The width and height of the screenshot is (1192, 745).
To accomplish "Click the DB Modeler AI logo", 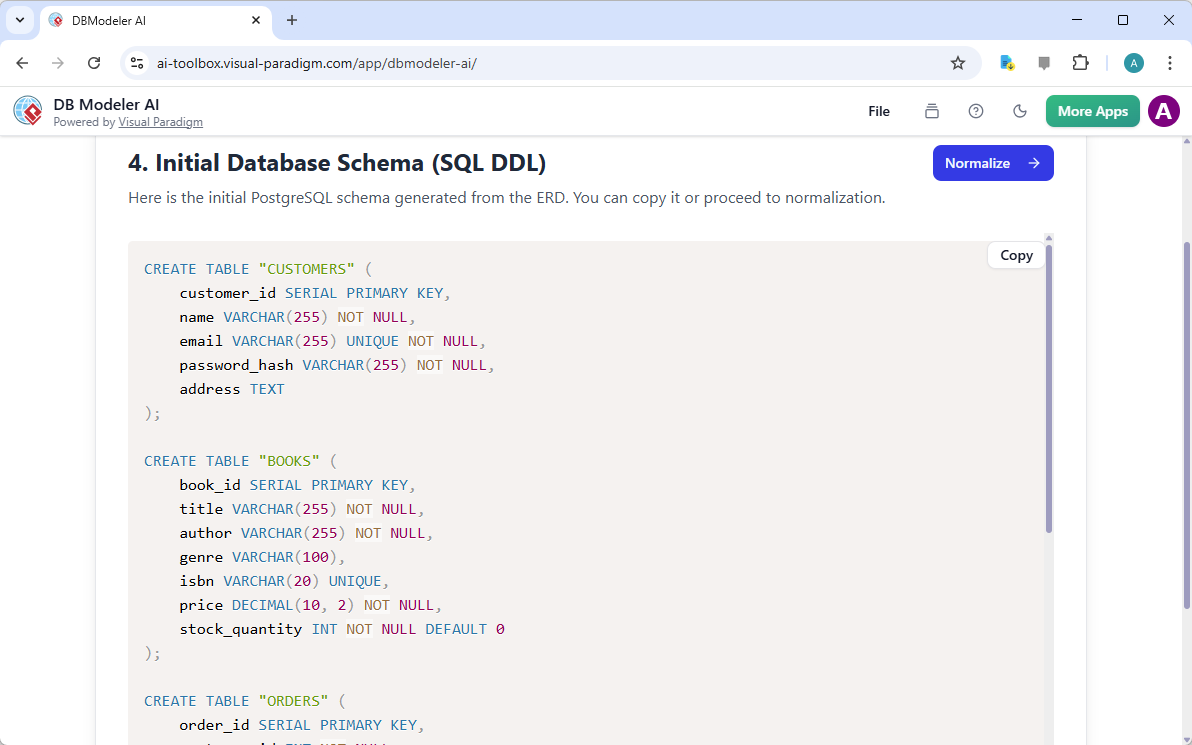I will coord(27,110).
